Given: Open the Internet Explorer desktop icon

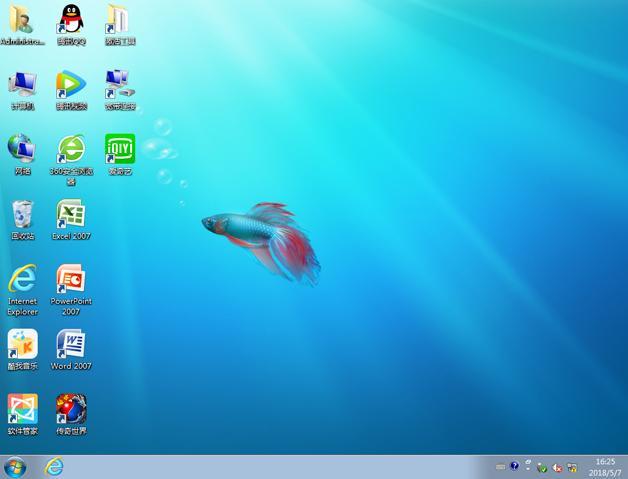Looking at the screenshot, I should click(22, 280).
